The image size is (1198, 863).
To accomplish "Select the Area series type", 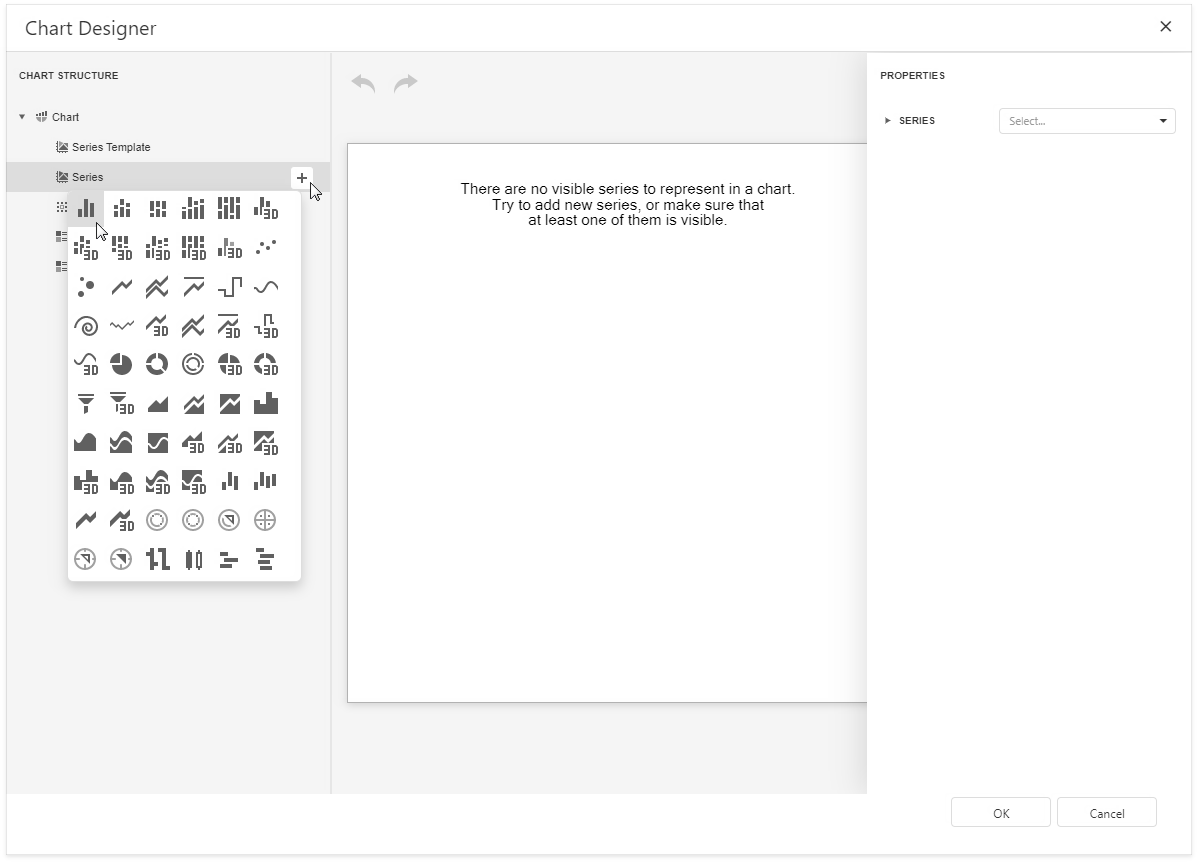I will [x=157, y=403].
